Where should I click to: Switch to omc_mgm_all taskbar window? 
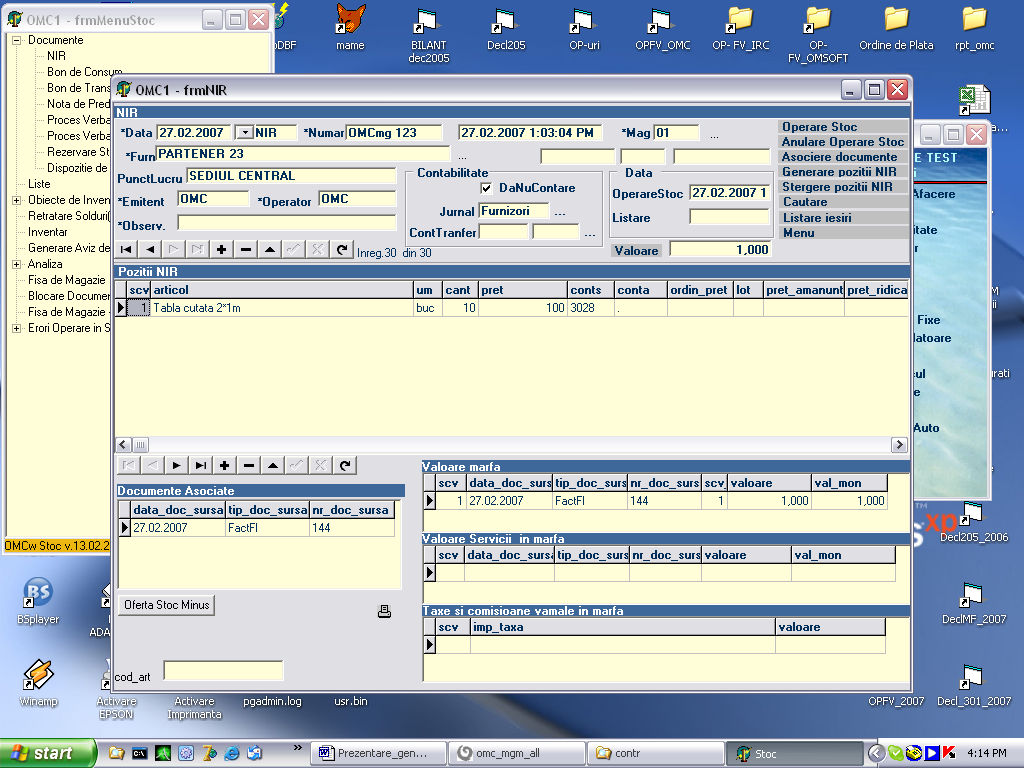(517, 753)
